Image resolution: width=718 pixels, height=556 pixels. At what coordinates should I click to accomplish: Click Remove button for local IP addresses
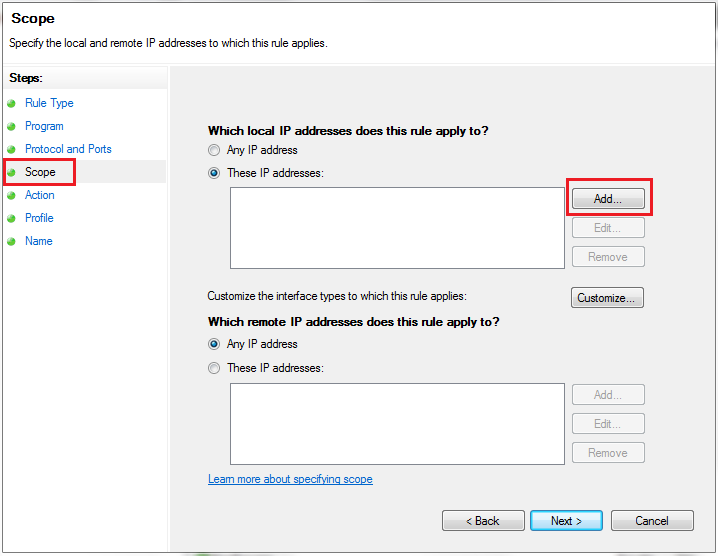click(608, 256)
